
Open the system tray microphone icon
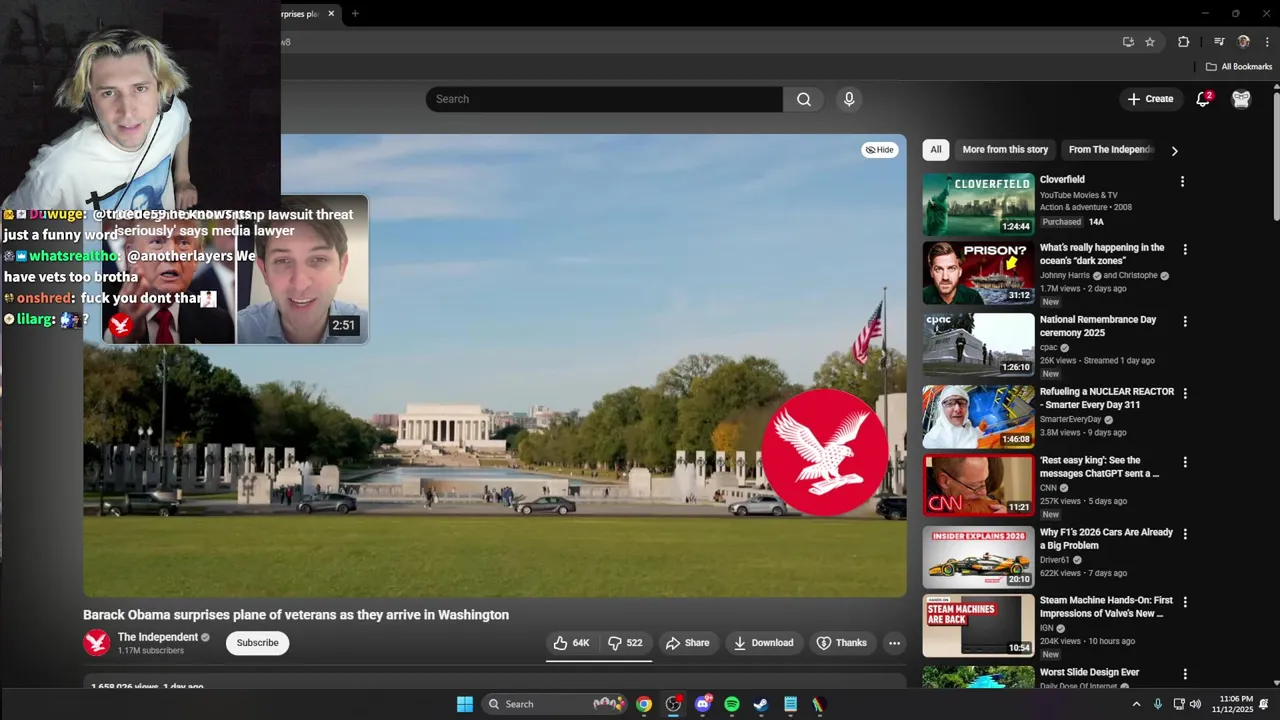(x=1158, y=704)
